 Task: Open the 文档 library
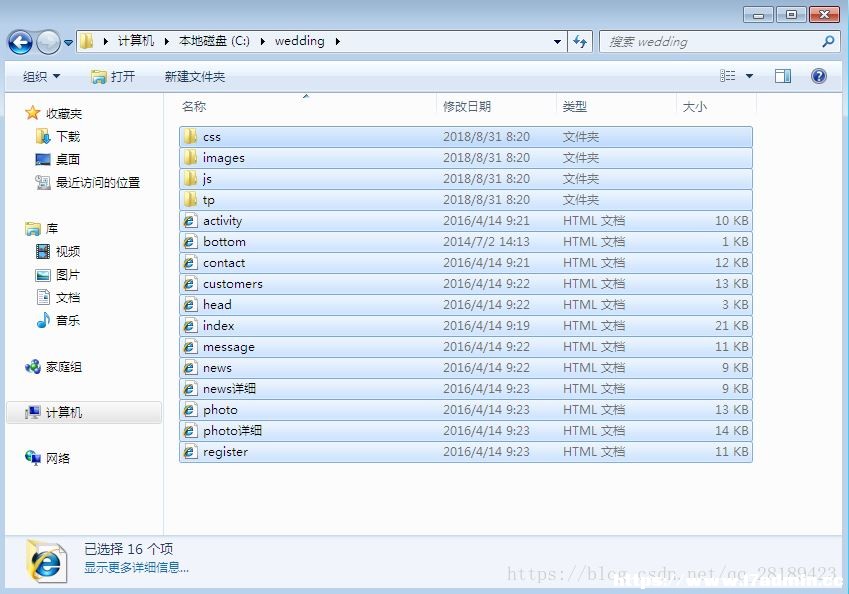click(68, 297)
